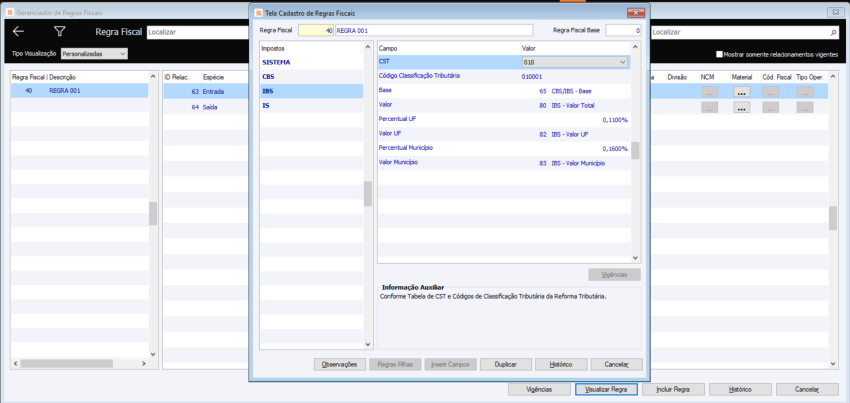Open the Tipo Oper. ellipsis button in Entrada row
Viewport: 850px width, 403px height.
(x=804, y=92)
